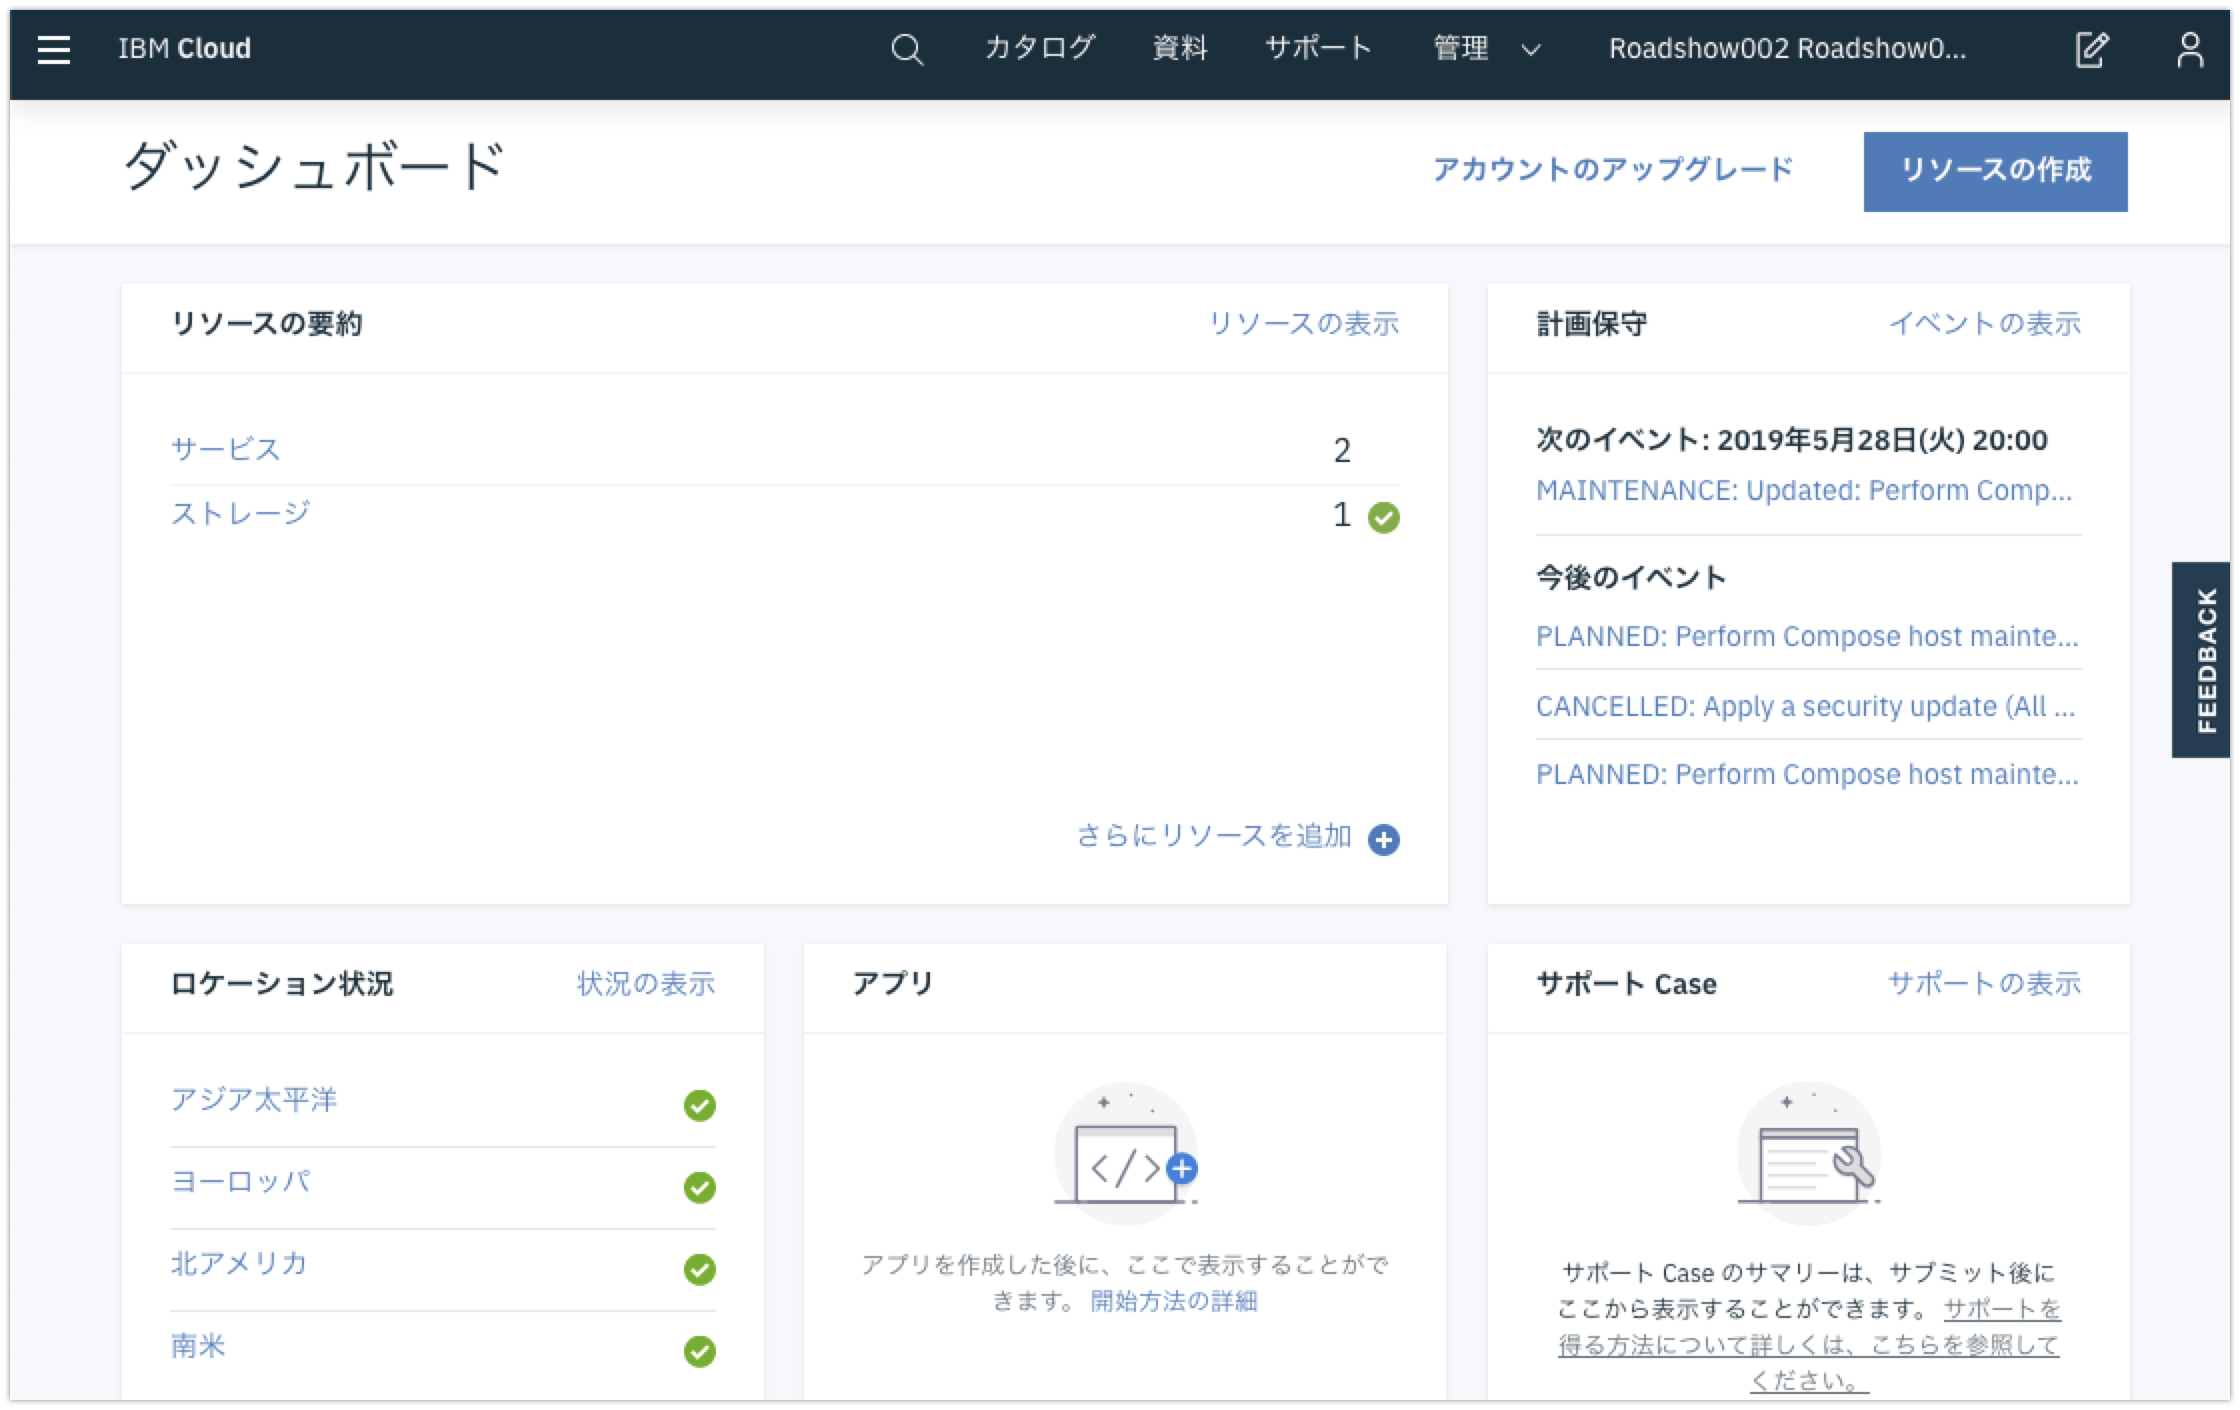Image resolution: width=2240 pixels, height=1410 pixels.
Task: Click the service count value 2
Action: (1342, 450)
